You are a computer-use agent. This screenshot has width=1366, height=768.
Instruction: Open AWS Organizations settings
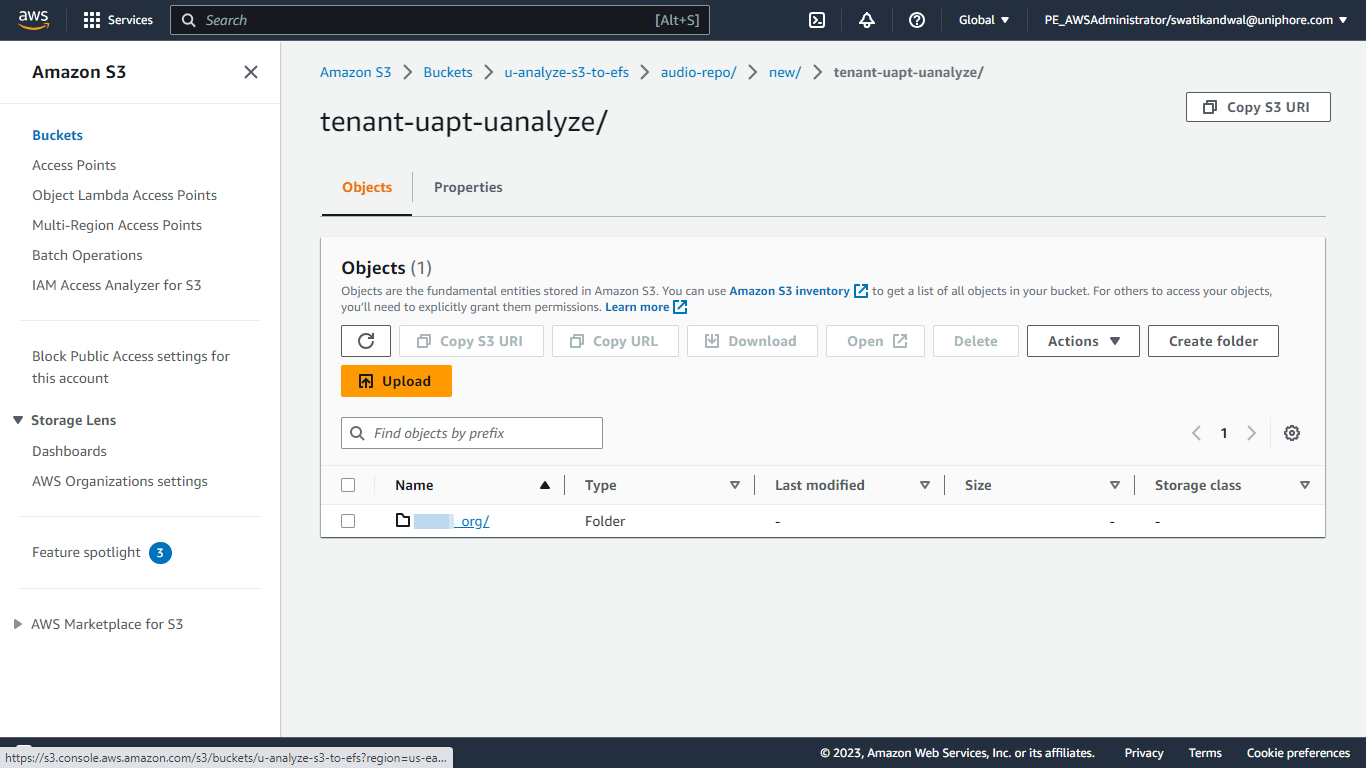pyautogui.click(x=120, y=481)
